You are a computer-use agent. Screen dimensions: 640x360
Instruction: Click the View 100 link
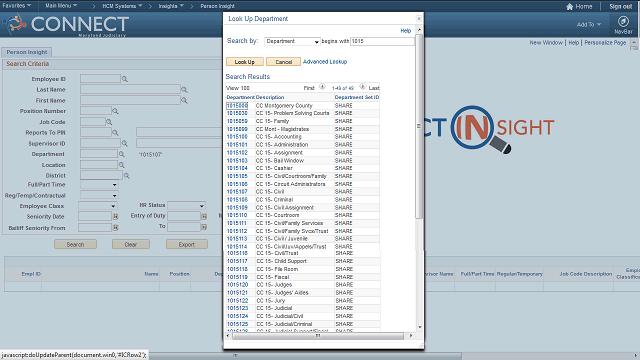tap(238, 88)
